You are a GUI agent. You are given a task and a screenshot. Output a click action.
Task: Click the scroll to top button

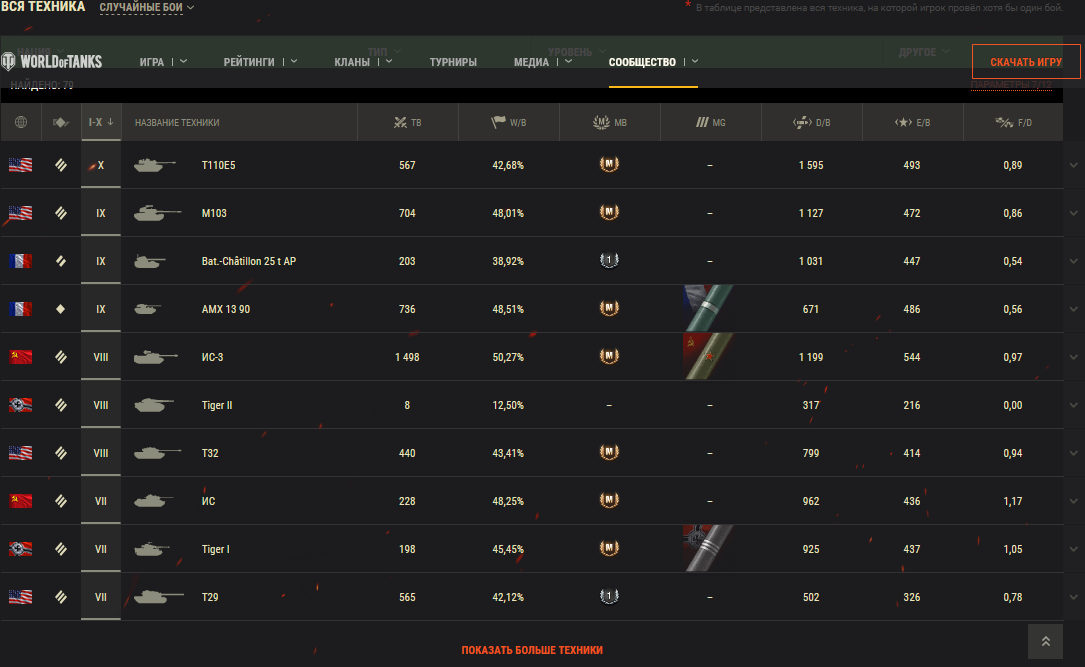[1046, 641]
